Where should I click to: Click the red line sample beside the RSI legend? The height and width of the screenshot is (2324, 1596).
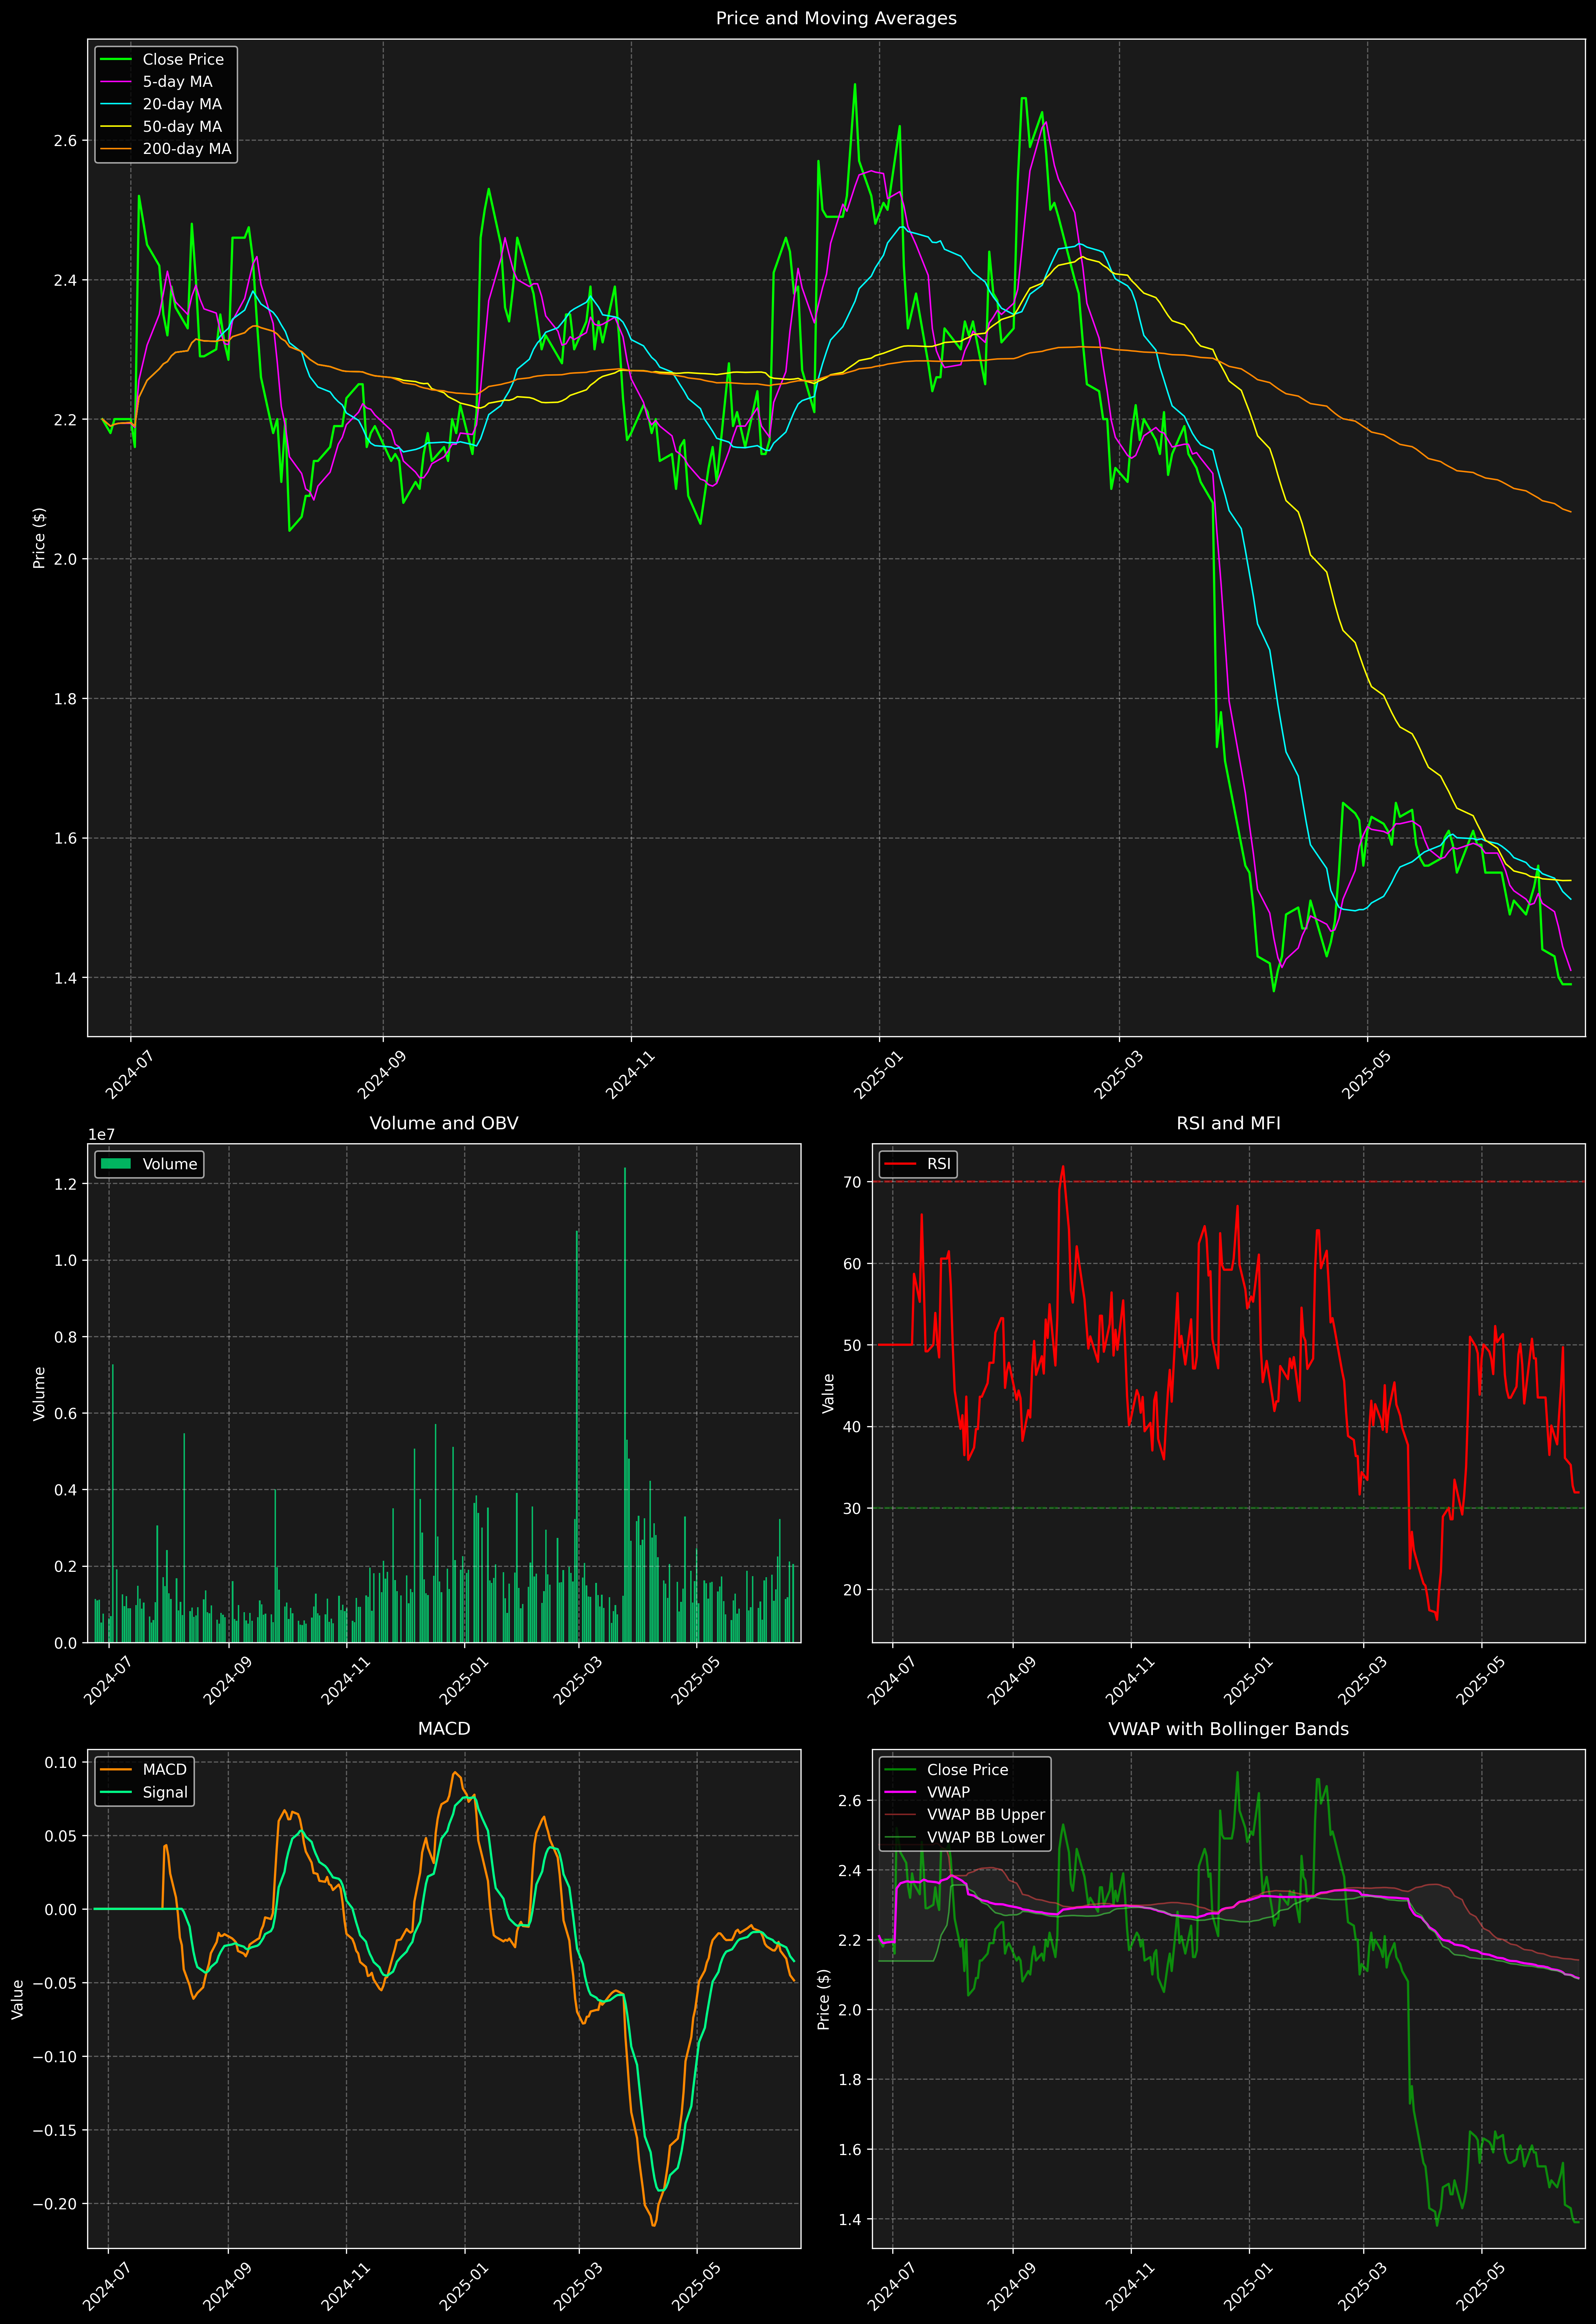(x=901, y=1164)
